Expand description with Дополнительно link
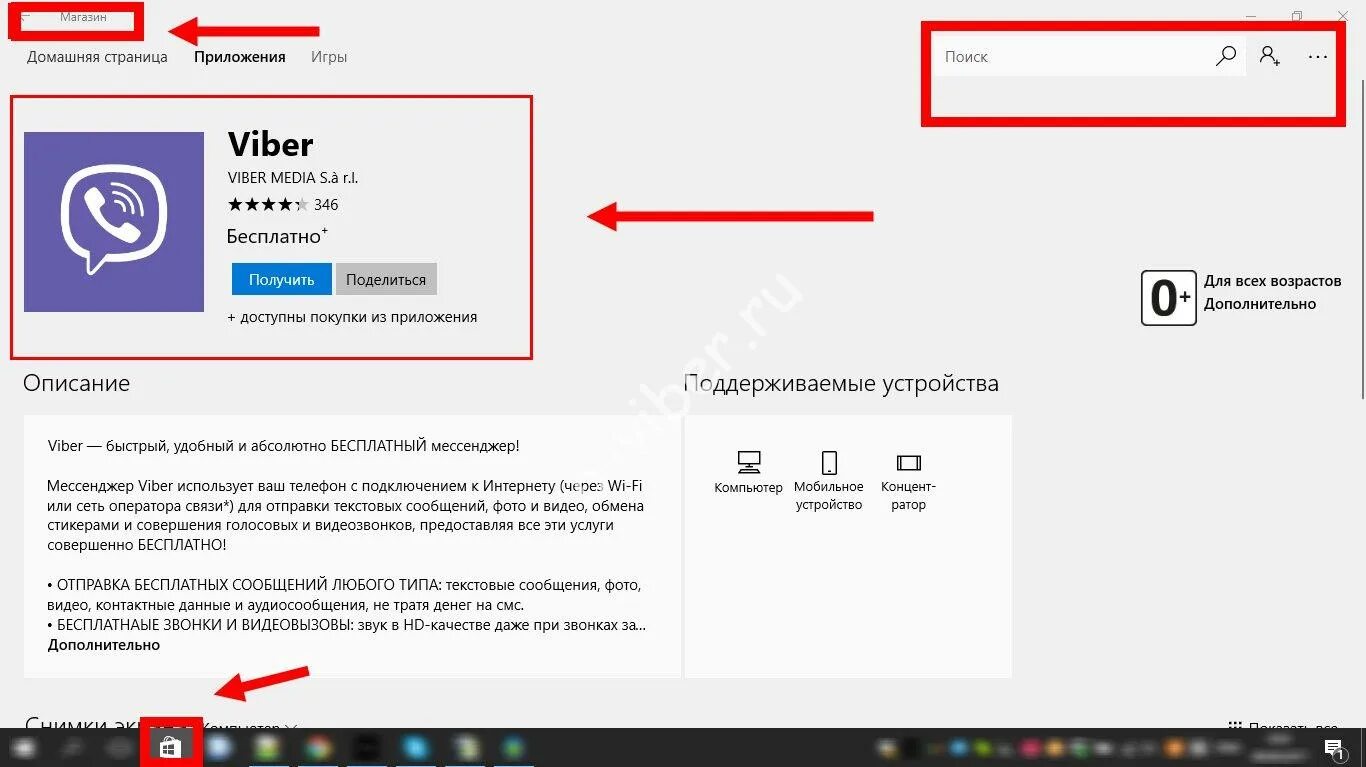This screenshot has height=767, width=1366. point(104,645)
